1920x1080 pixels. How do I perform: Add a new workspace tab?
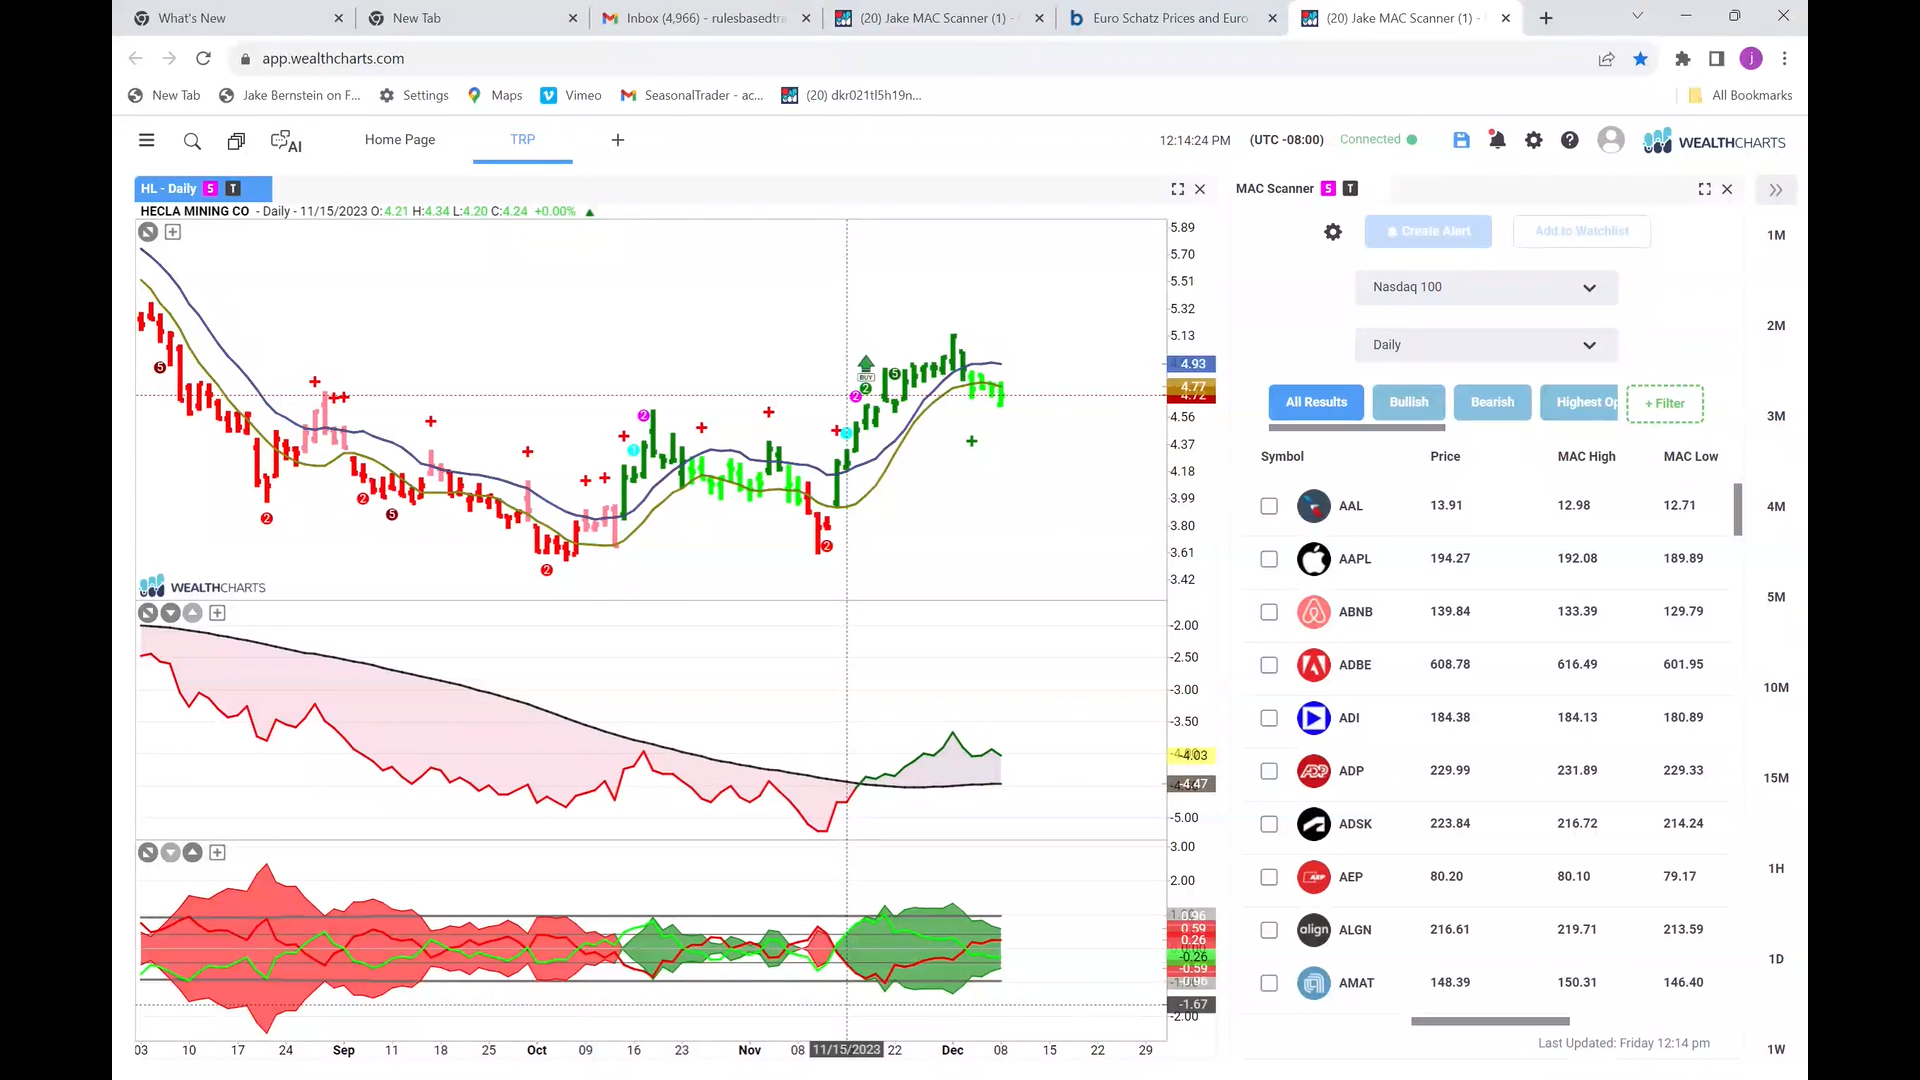click(618, 140)
